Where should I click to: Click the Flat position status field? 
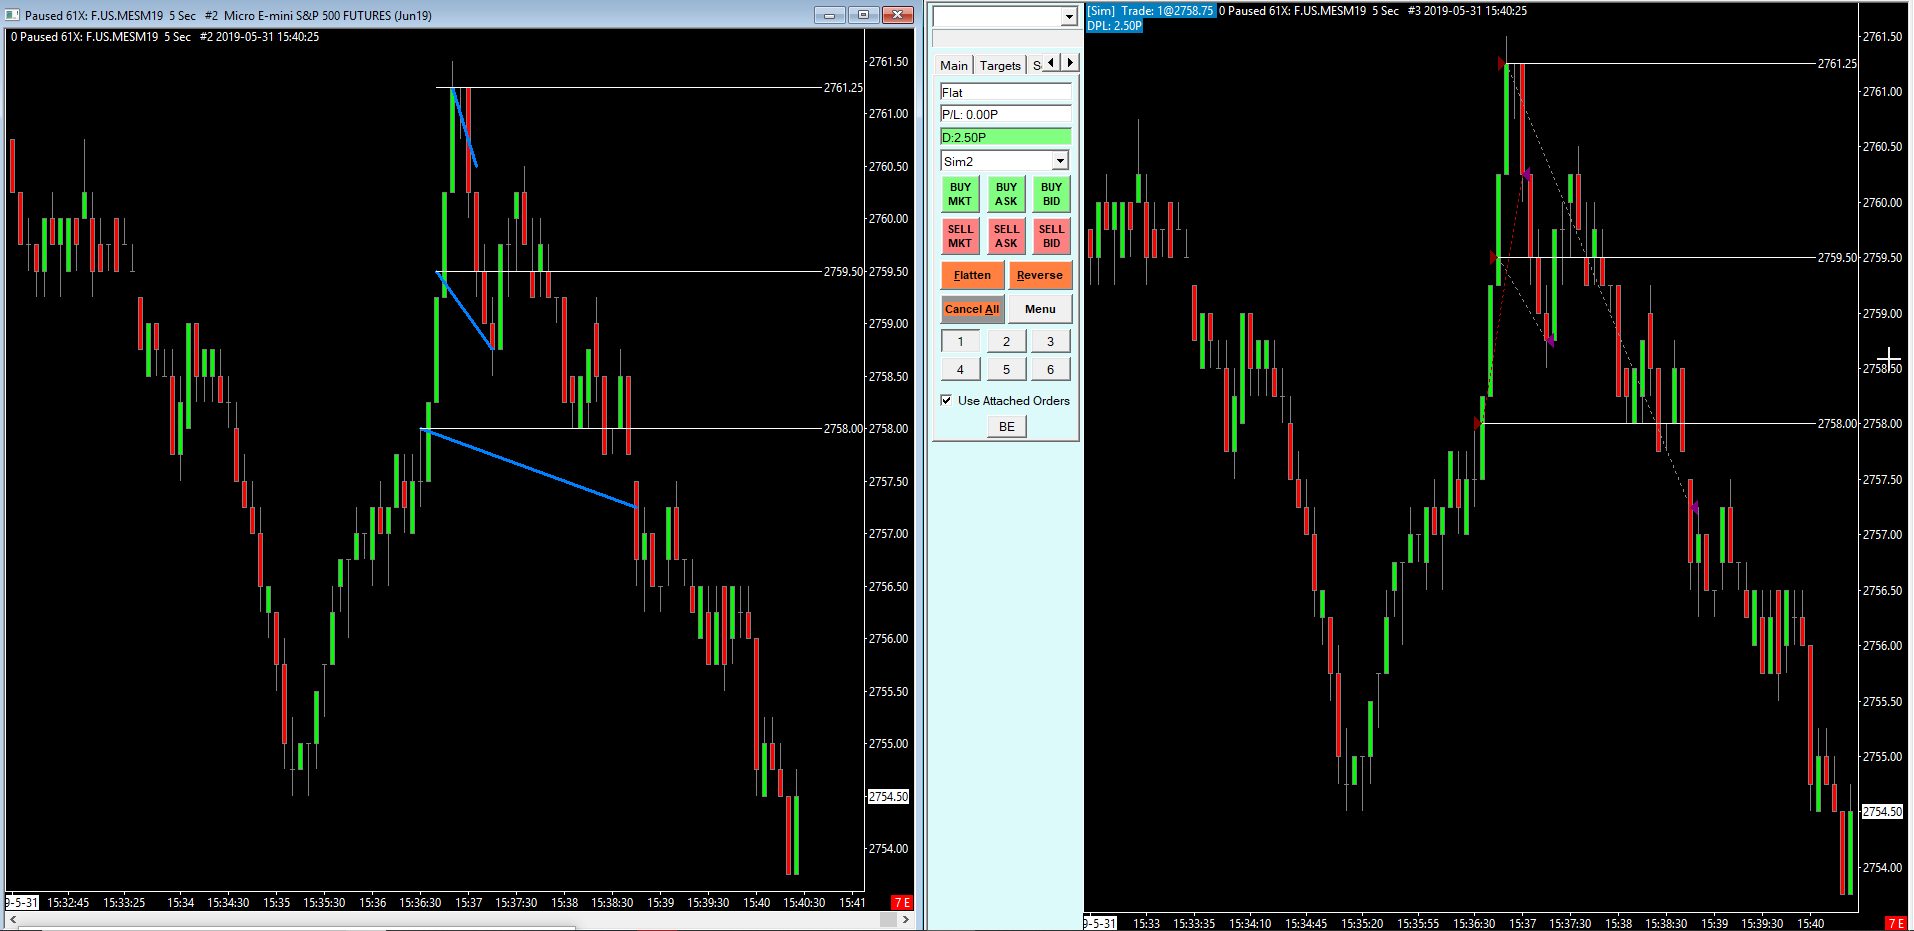click(1005, 92)
